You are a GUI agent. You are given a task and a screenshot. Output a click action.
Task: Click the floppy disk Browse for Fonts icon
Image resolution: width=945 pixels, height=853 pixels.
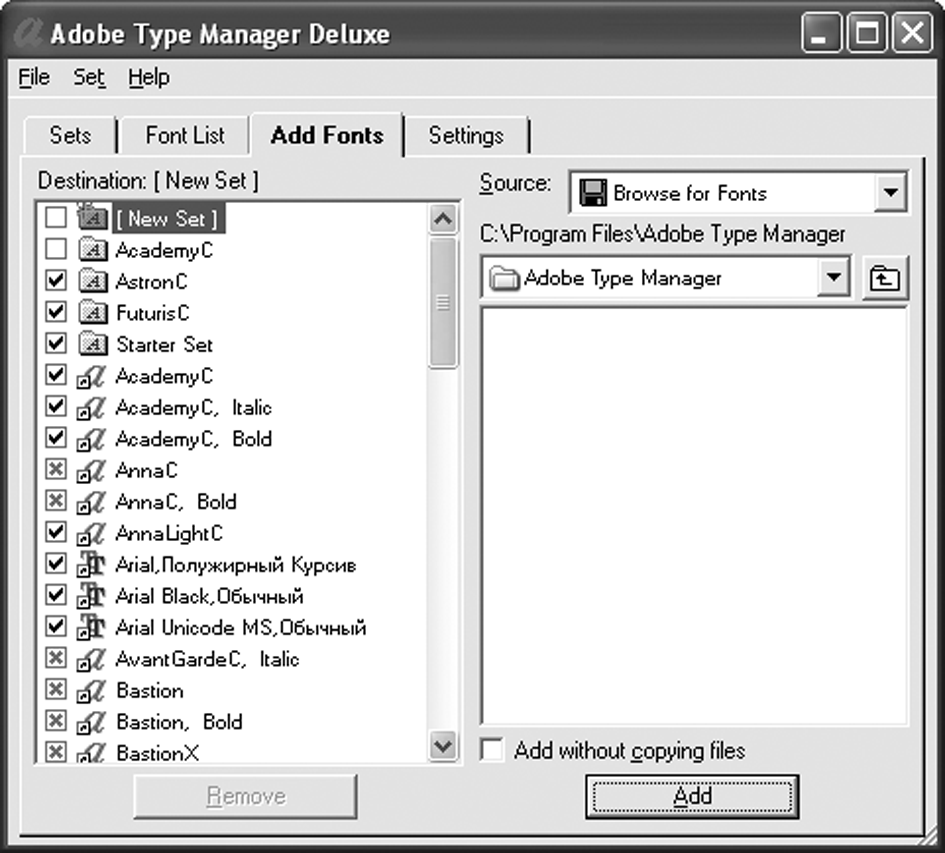click(592, 193)
